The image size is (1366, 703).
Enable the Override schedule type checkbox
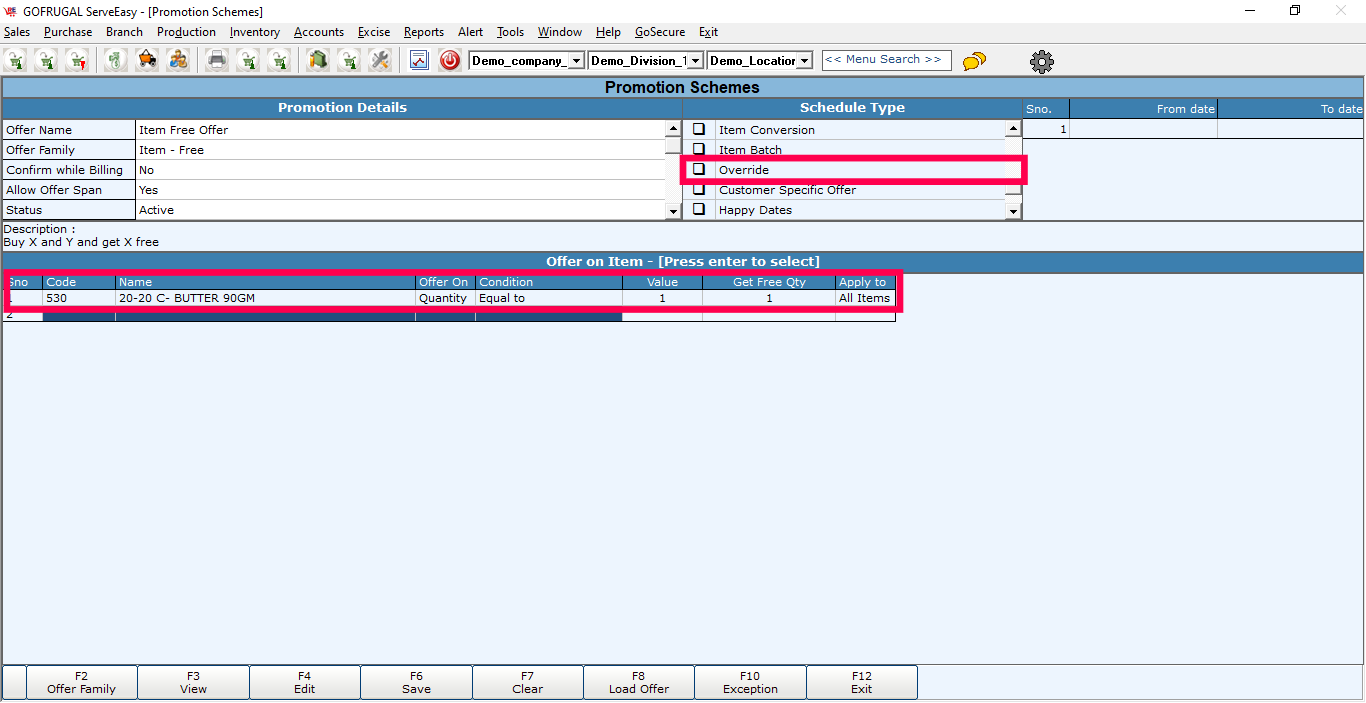(699, 169)
